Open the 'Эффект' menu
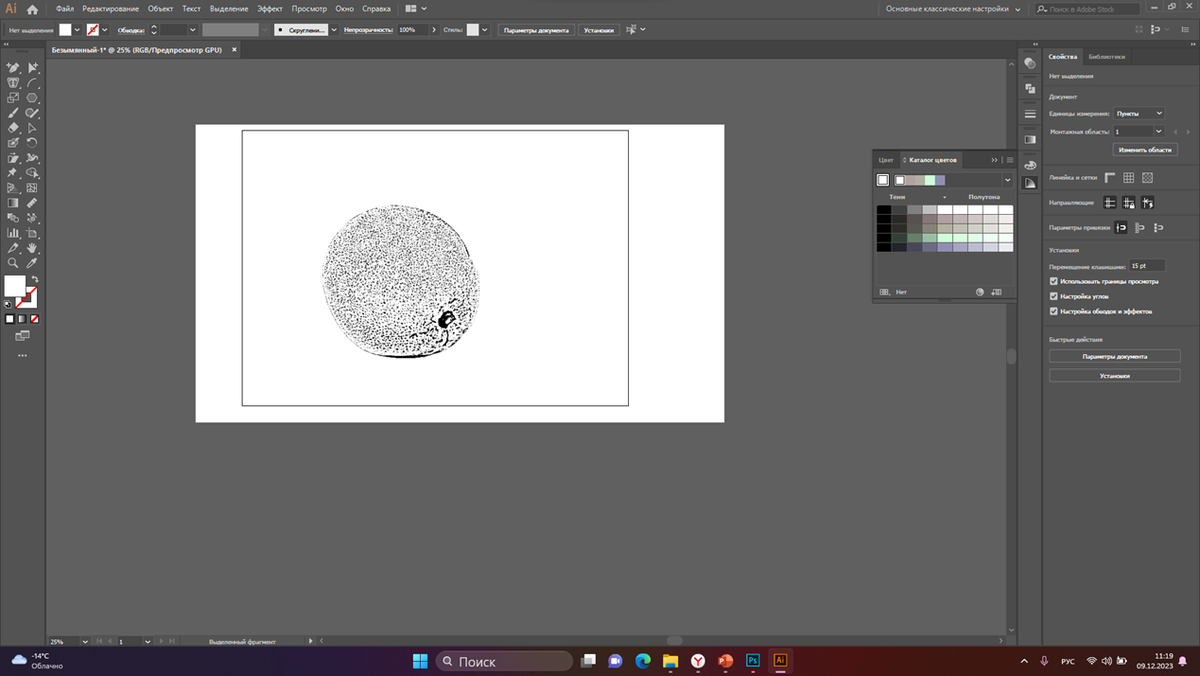 270,9
